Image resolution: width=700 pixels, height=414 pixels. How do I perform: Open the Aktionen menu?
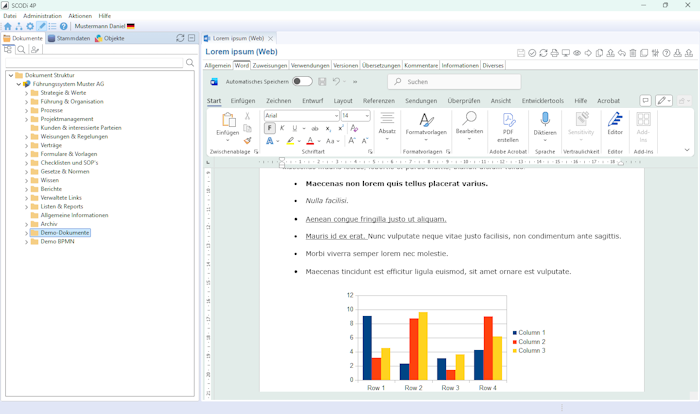point(80,16)
